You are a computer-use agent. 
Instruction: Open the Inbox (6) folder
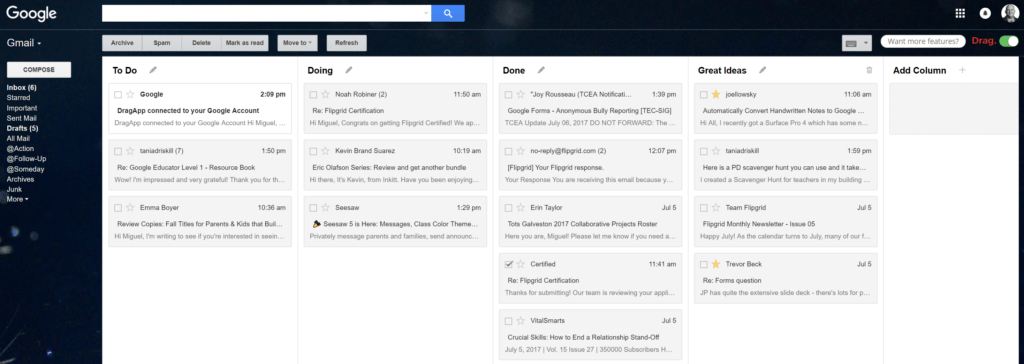coord(22,88)
